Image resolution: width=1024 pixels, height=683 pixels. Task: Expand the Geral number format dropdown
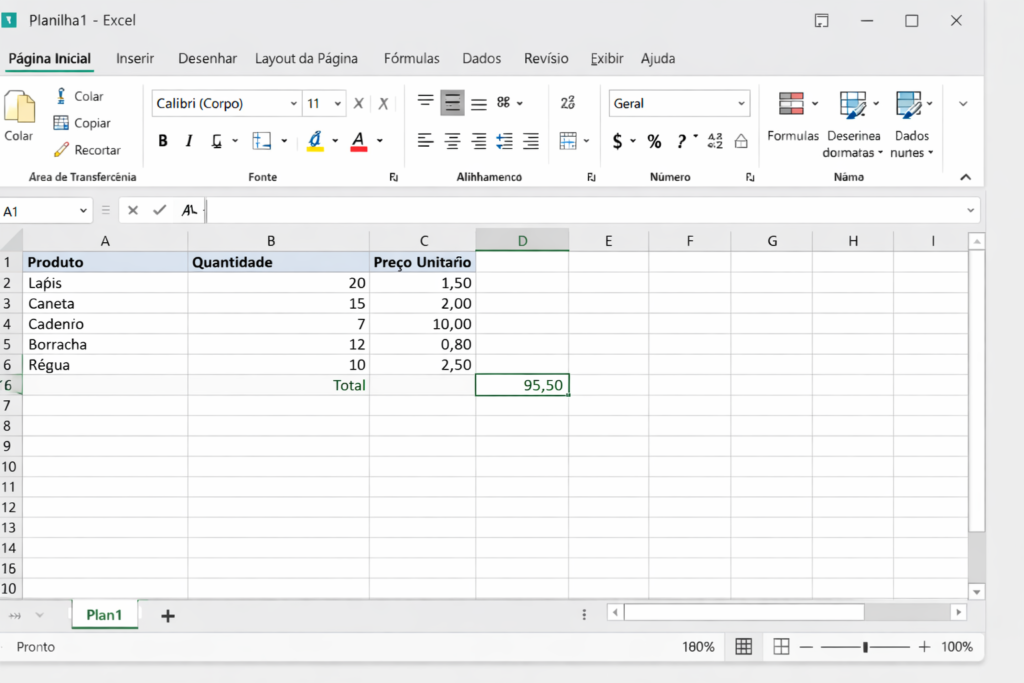click(741, 104)
